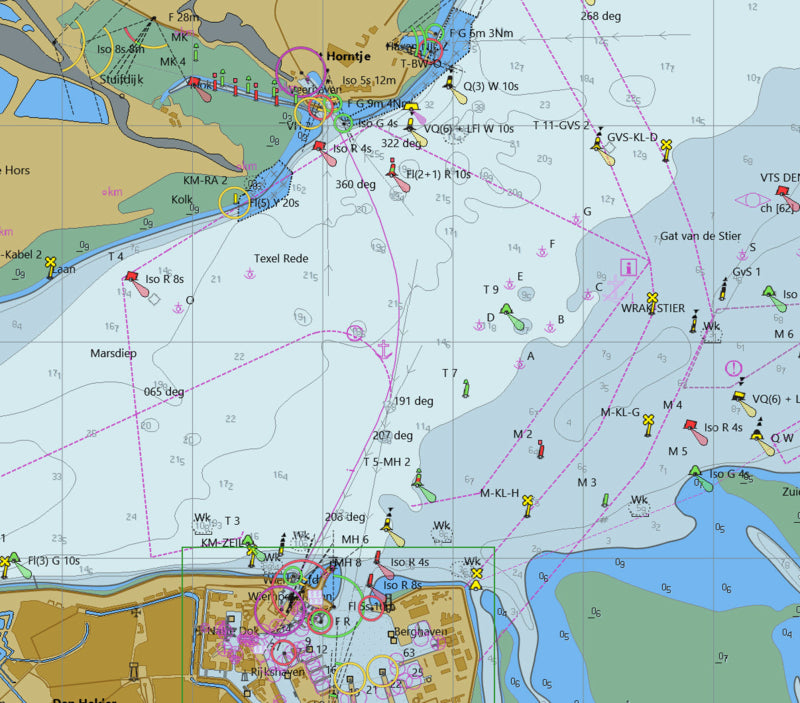Open the magenta information box symbol

[x=629, y=267]
